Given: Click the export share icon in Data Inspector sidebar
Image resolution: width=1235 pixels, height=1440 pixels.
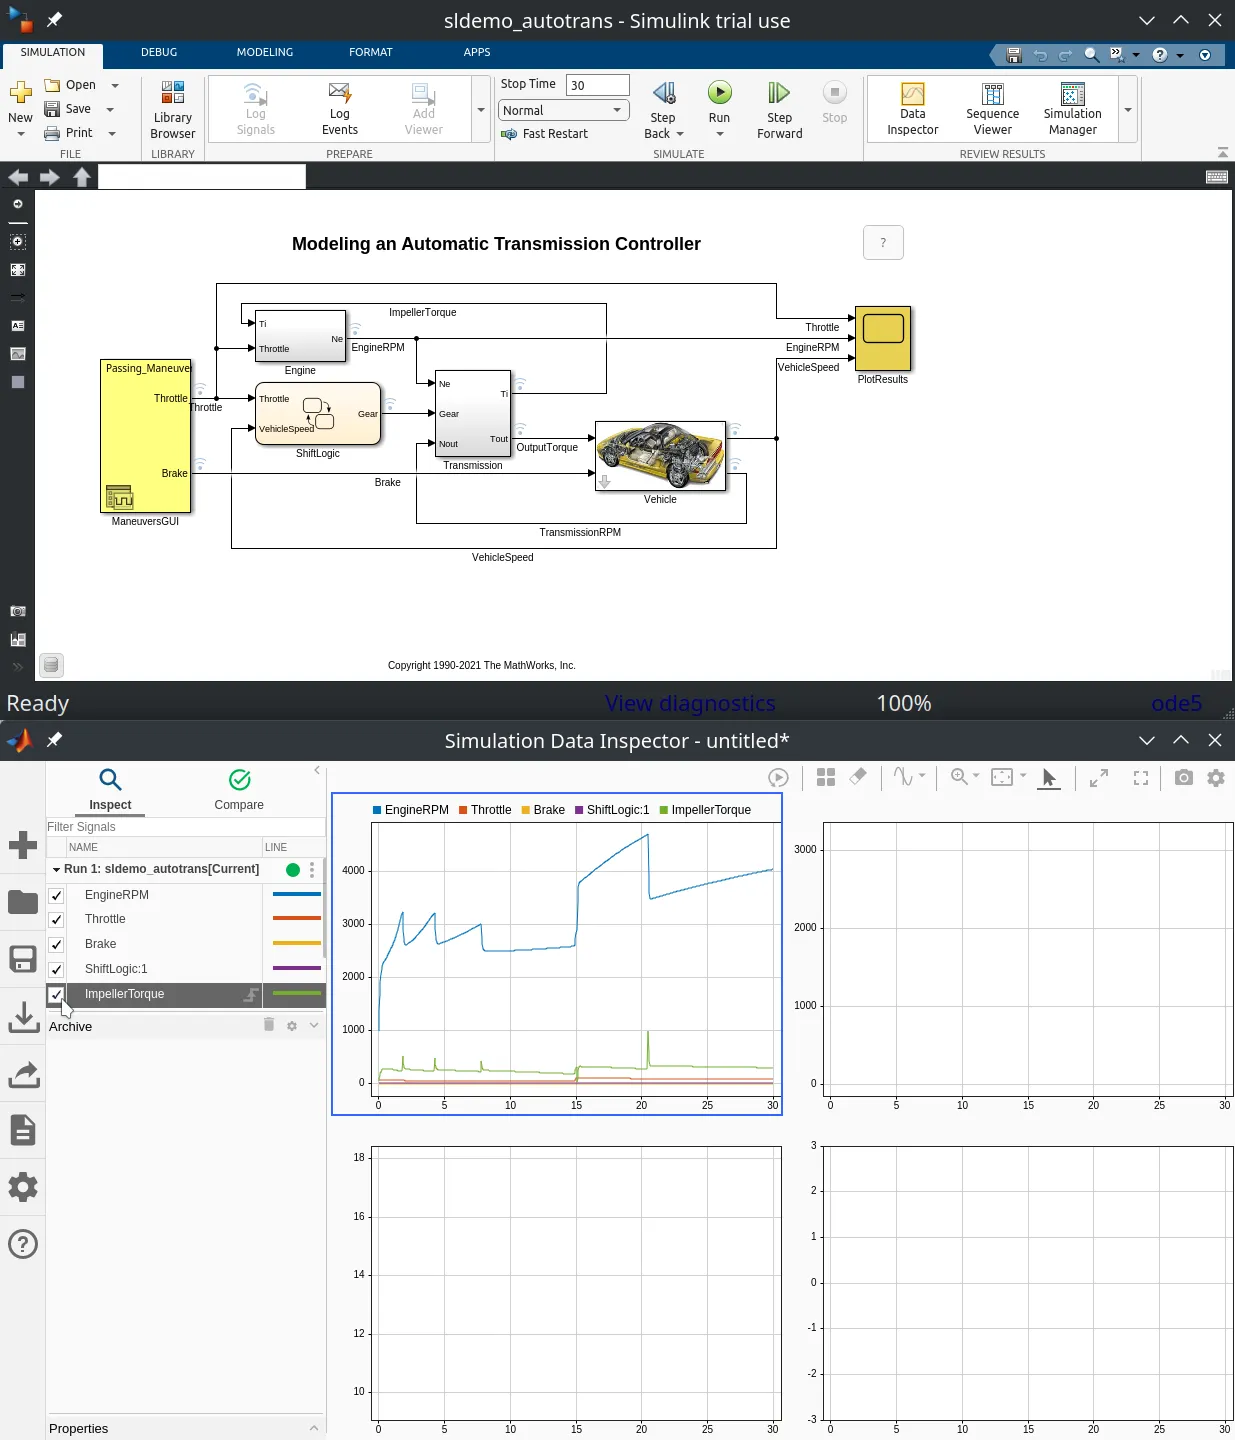Looking at the screenshot, I should tap(22, 1073).
